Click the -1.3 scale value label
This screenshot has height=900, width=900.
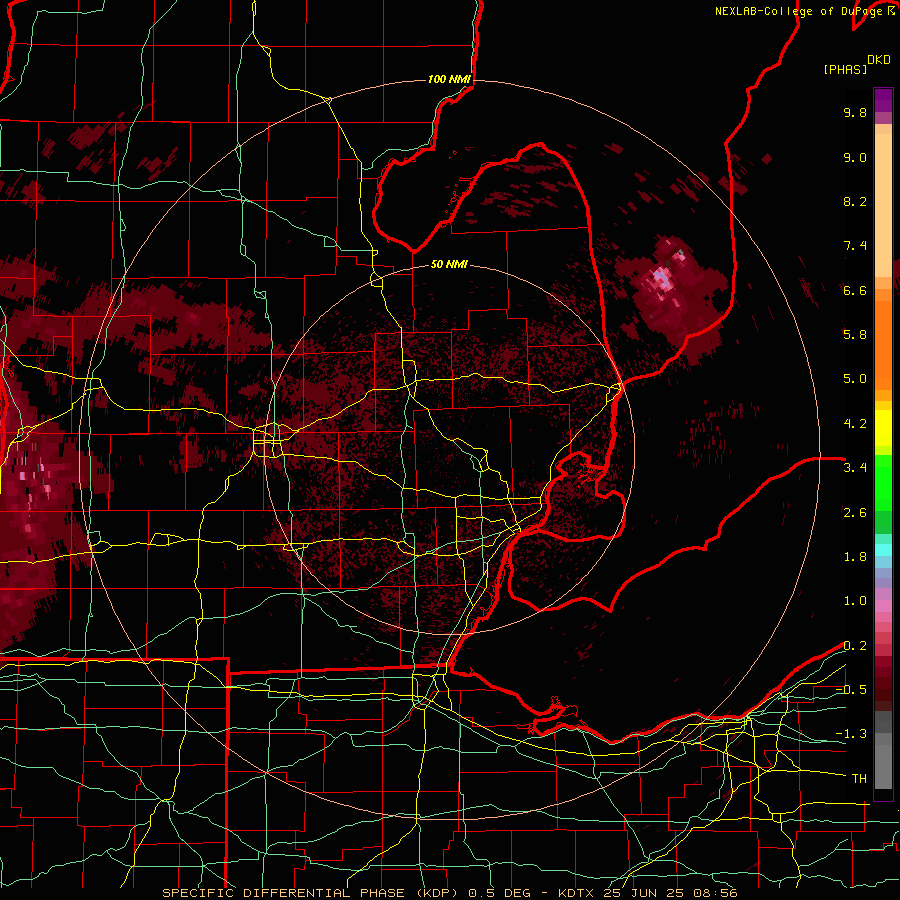851,734
